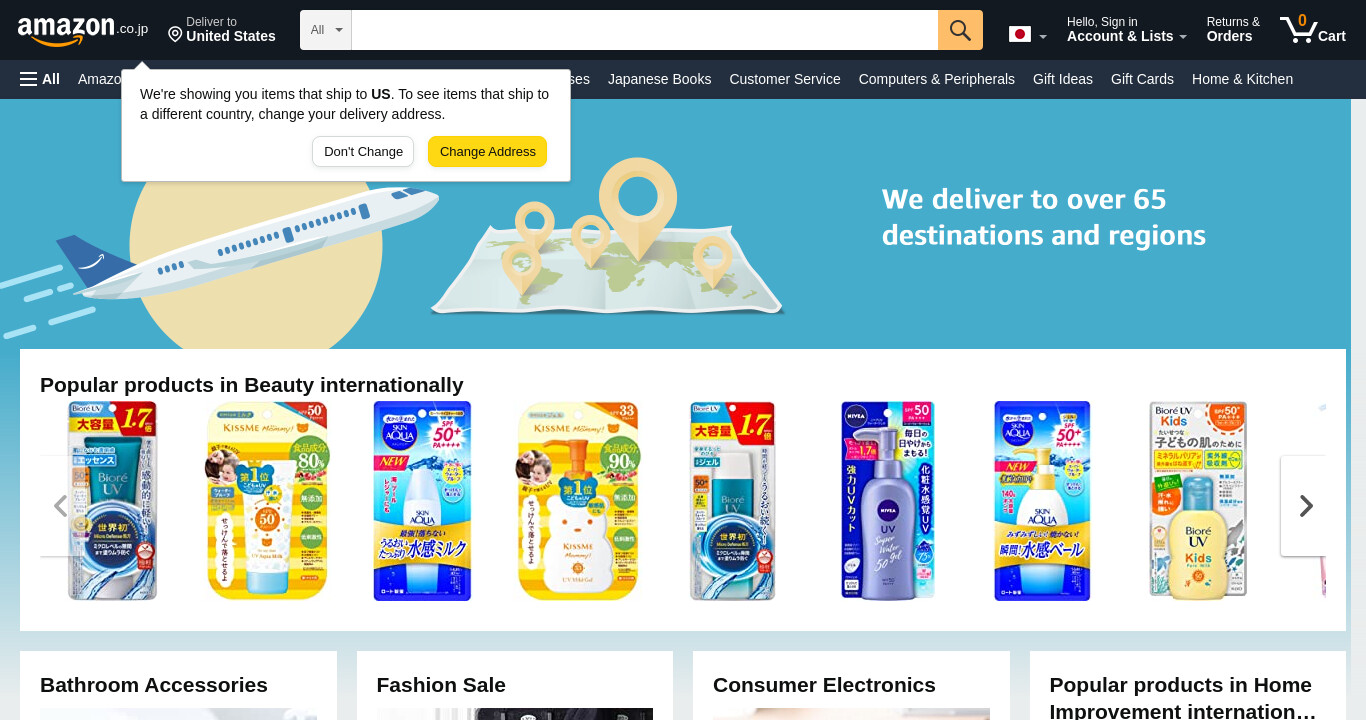The height and width of the screenshot is (720, 1366).
Task: Open the Nivea UV Super Water Gel product
Action: coord(887,501)
